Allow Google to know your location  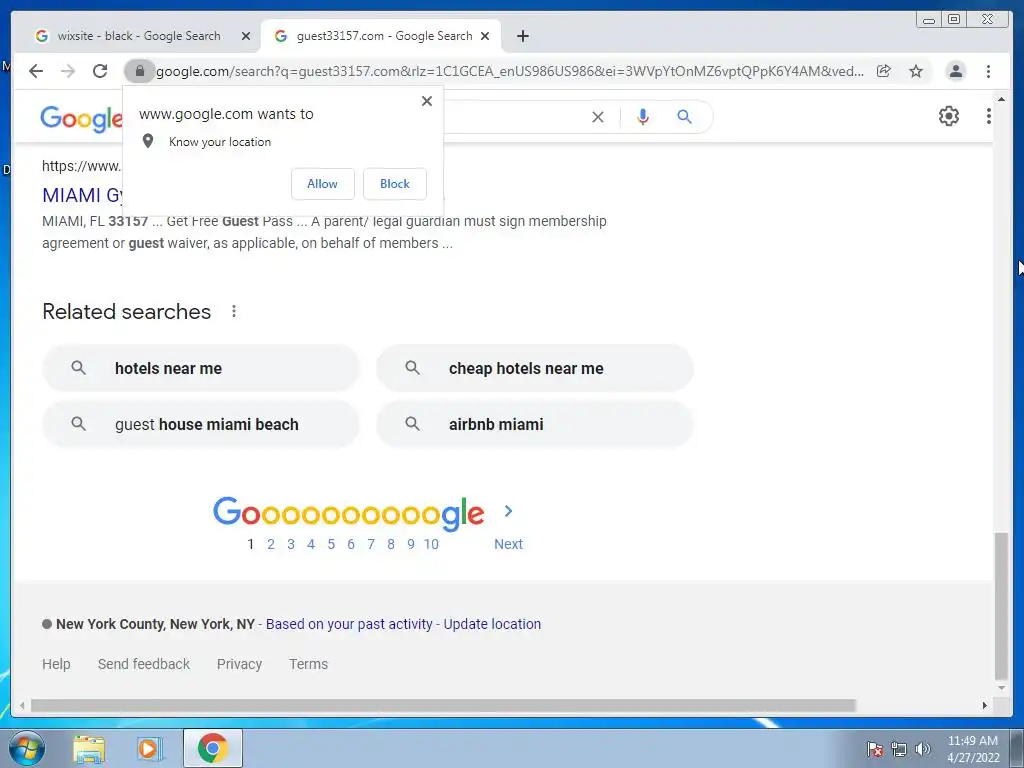(323, 184)
